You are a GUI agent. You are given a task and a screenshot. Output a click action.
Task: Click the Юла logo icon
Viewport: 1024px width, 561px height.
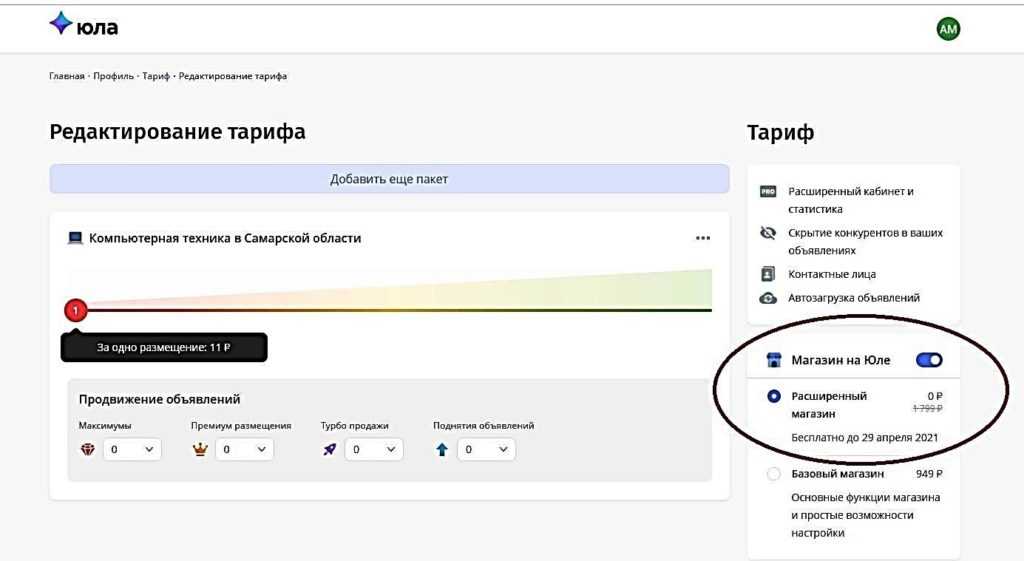click(x=61, y=25)
